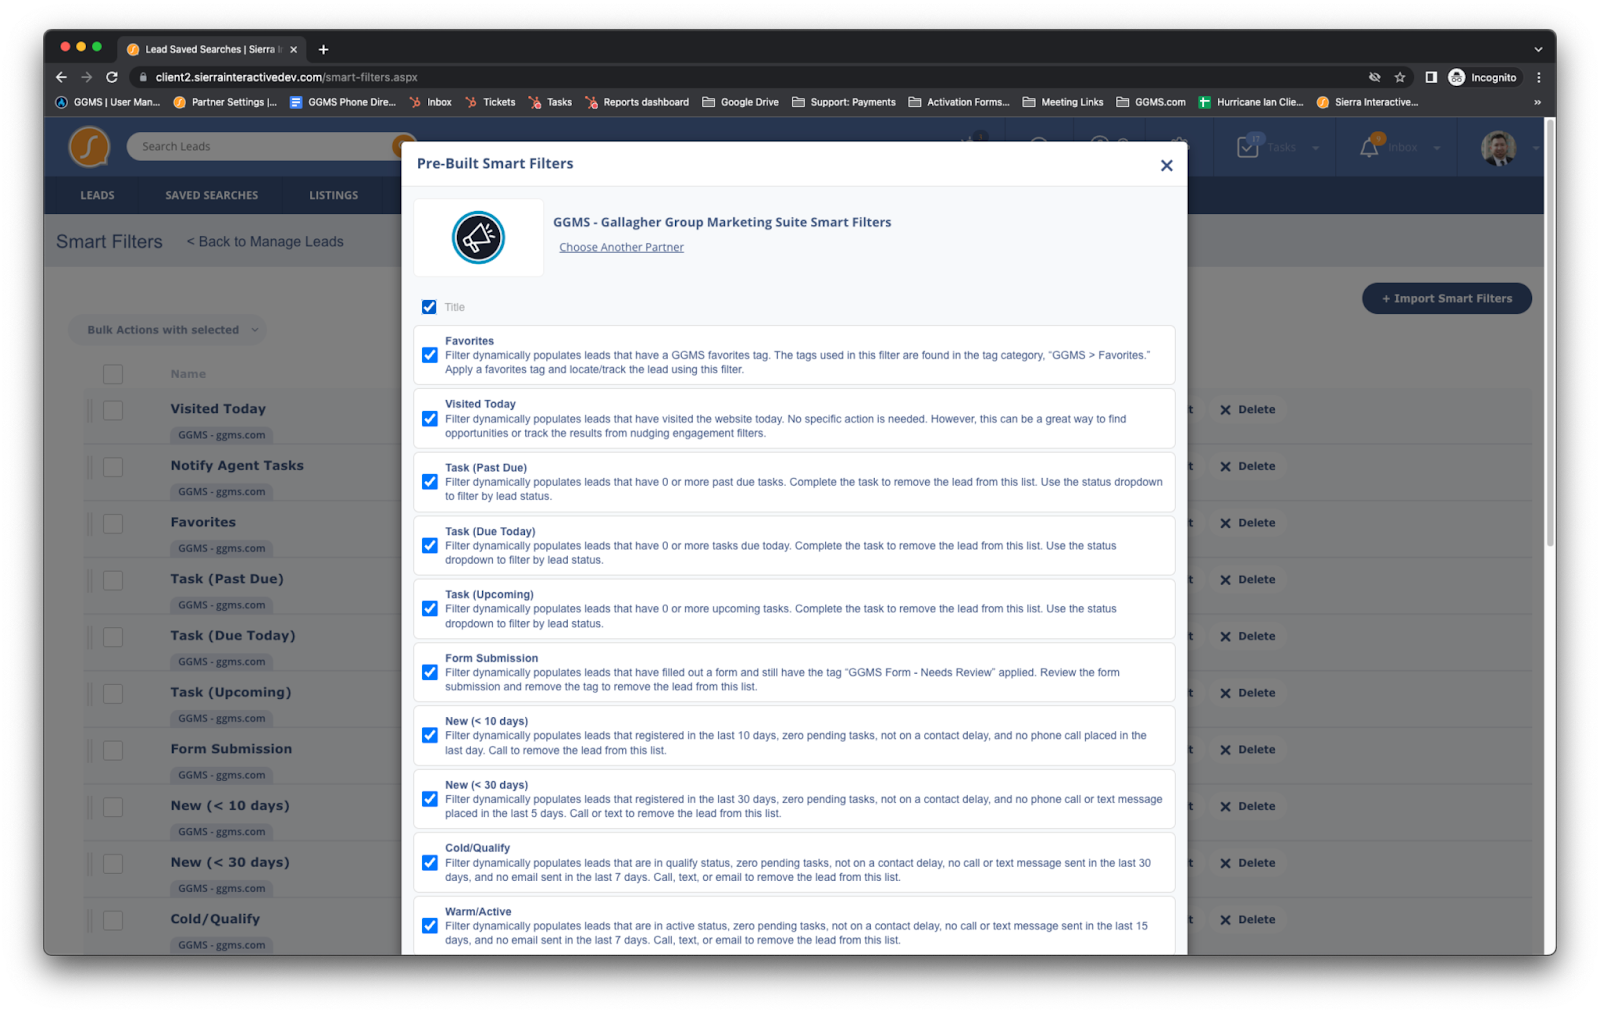Open the Tickets bookmark
1600x1013 pixels.
point(490,102)
